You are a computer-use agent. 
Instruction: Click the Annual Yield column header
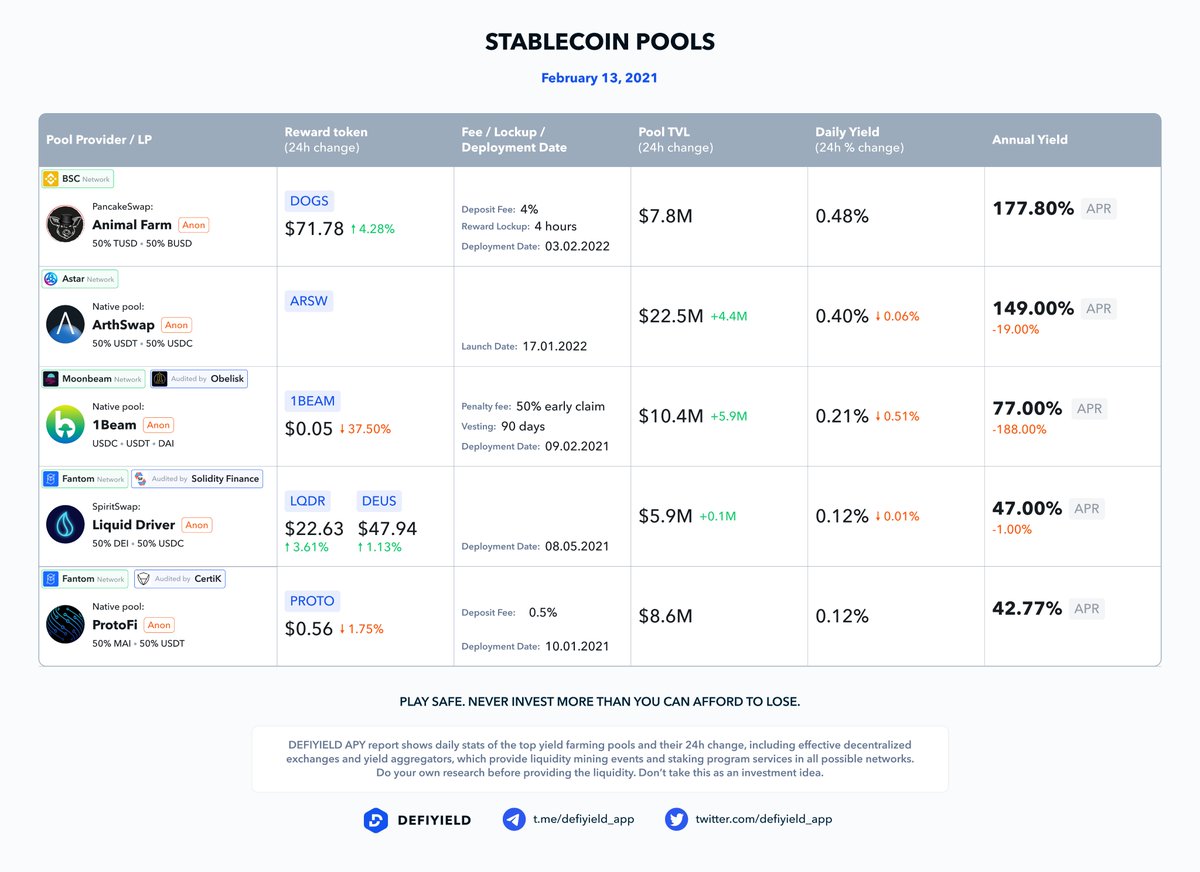1030,140
